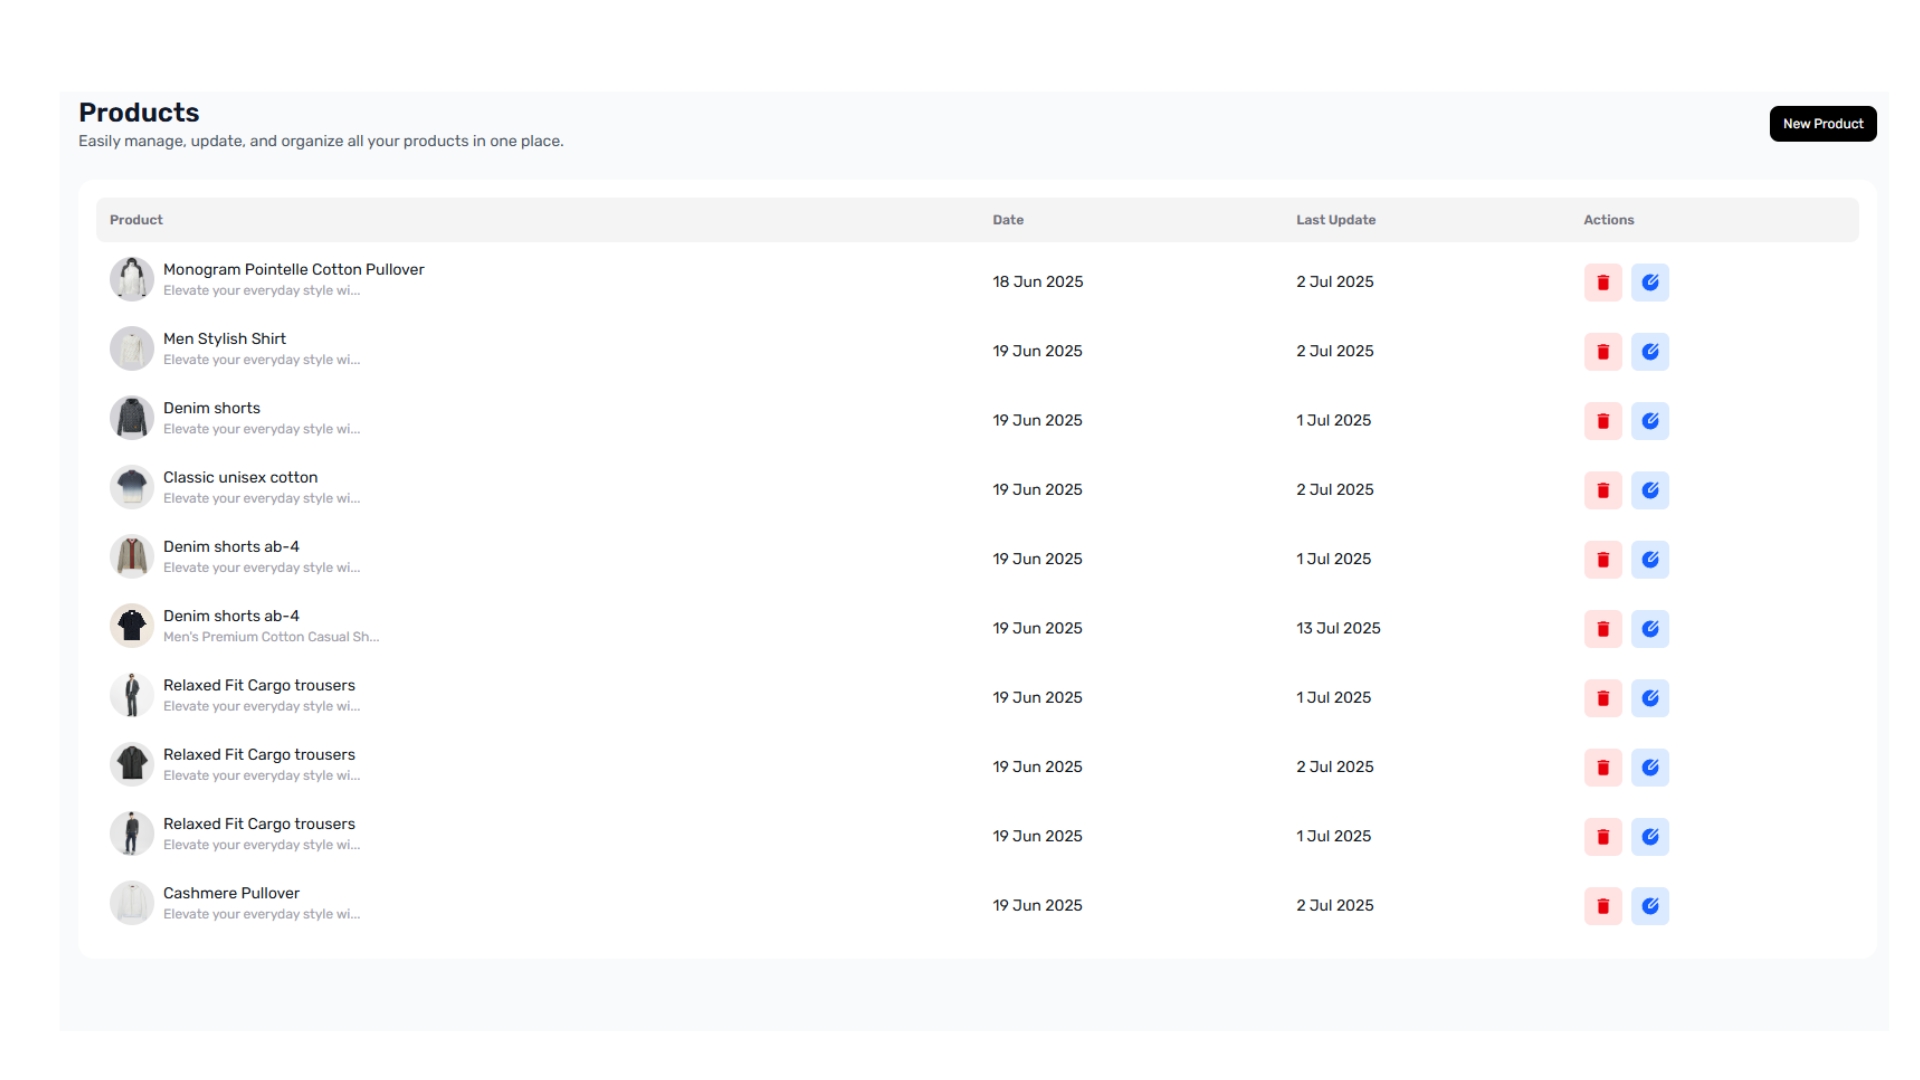Create a New Product
The height and width of the screenshot is (1080, 1920).
1822,124
